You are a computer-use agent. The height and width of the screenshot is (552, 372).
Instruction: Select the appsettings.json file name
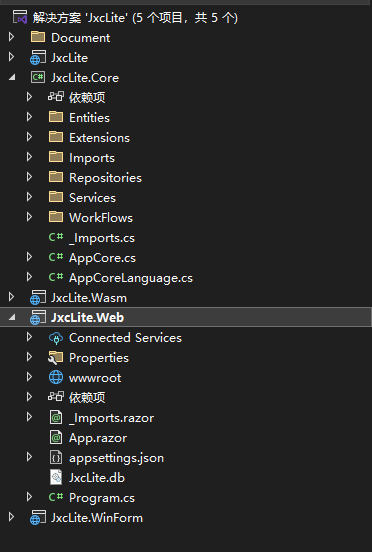tap(116, 458)
